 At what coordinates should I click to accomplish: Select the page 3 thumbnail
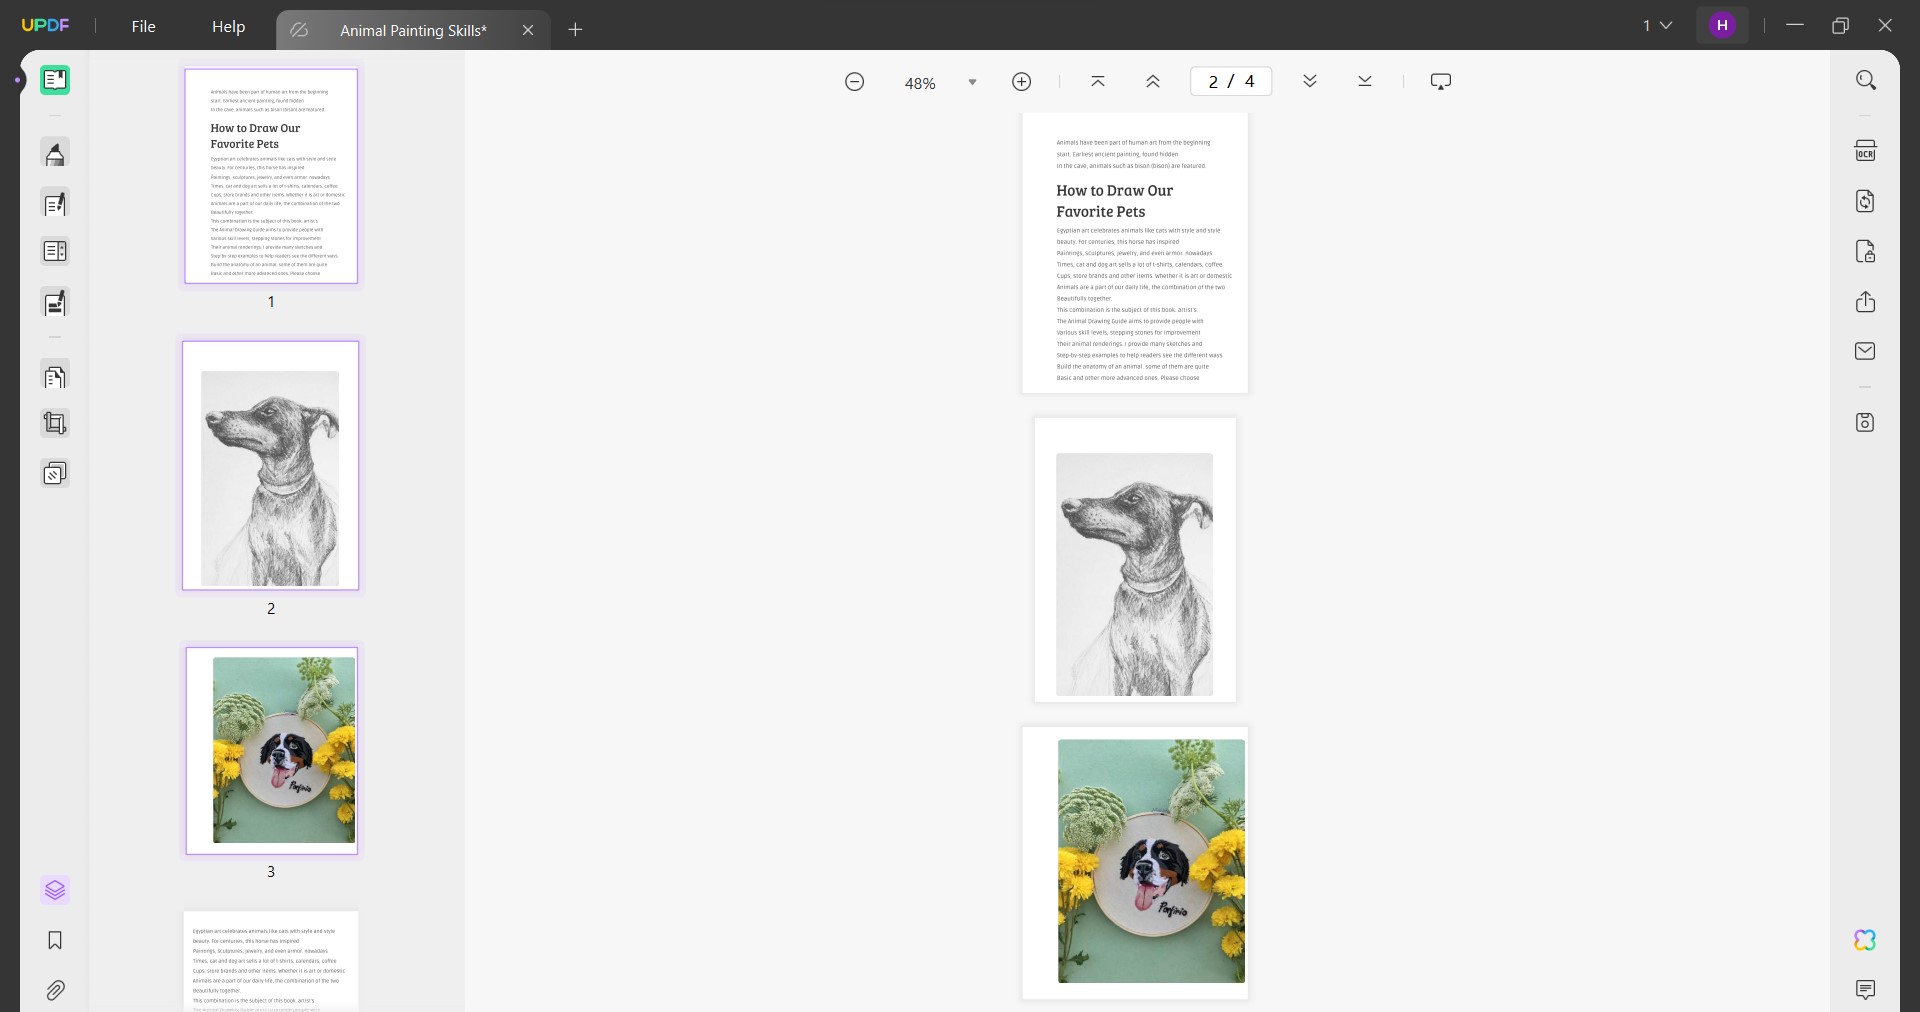[271, 751]
